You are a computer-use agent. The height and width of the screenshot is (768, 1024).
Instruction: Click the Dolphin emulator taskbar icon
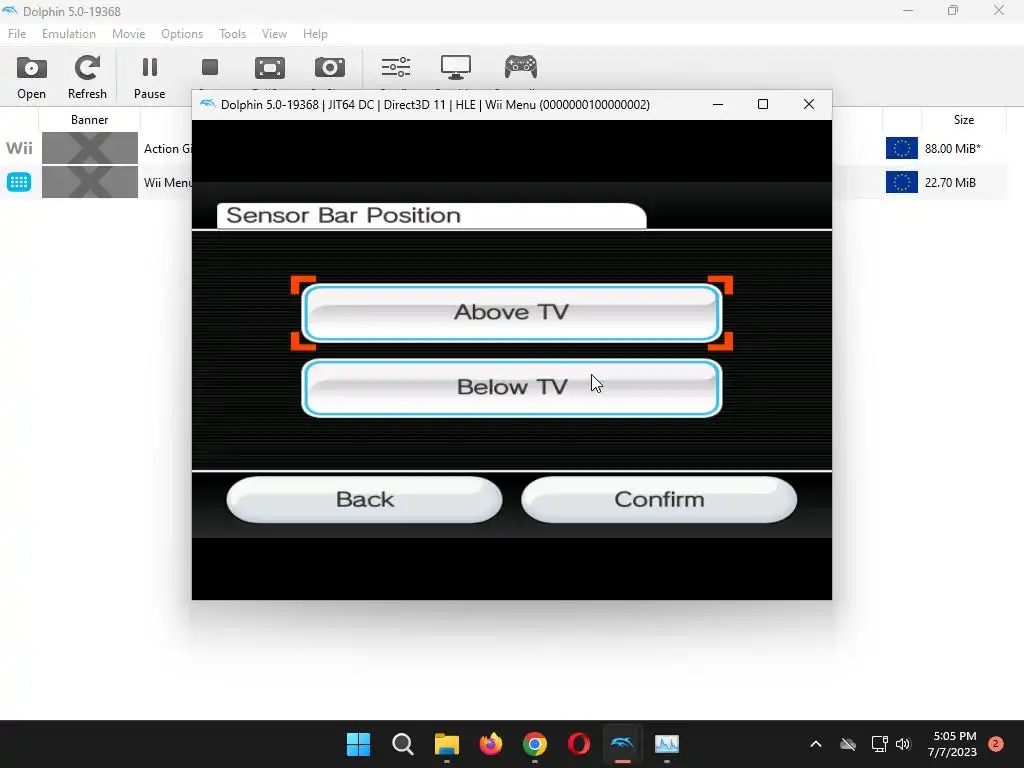[622, 744]
